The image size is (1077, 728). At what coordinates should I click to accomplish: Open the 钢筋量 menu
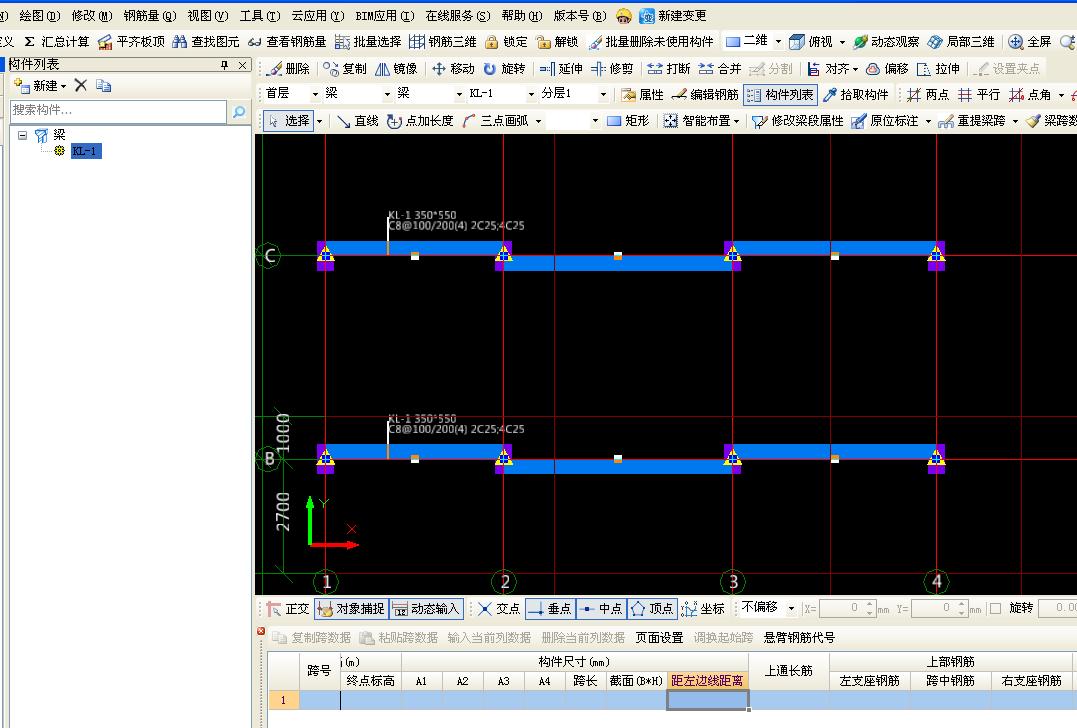149,16
